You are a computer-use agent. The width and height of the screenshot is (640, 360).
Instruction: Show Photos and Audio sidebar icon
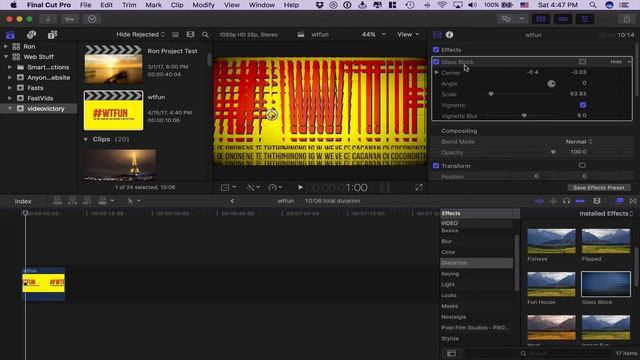pos(31,35)
